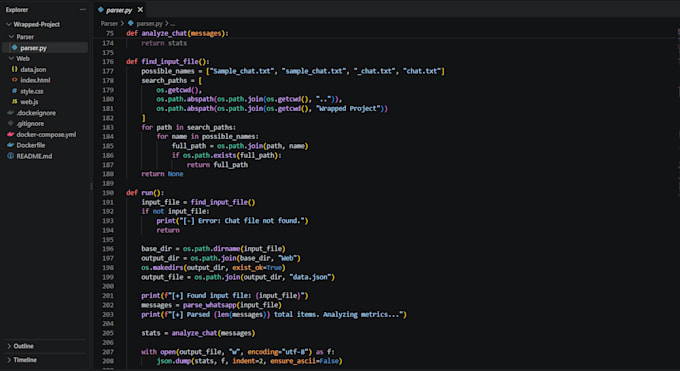Click the pink whale icon beside docker-compose.yml
680x371 pixels.
coord(11,135)
